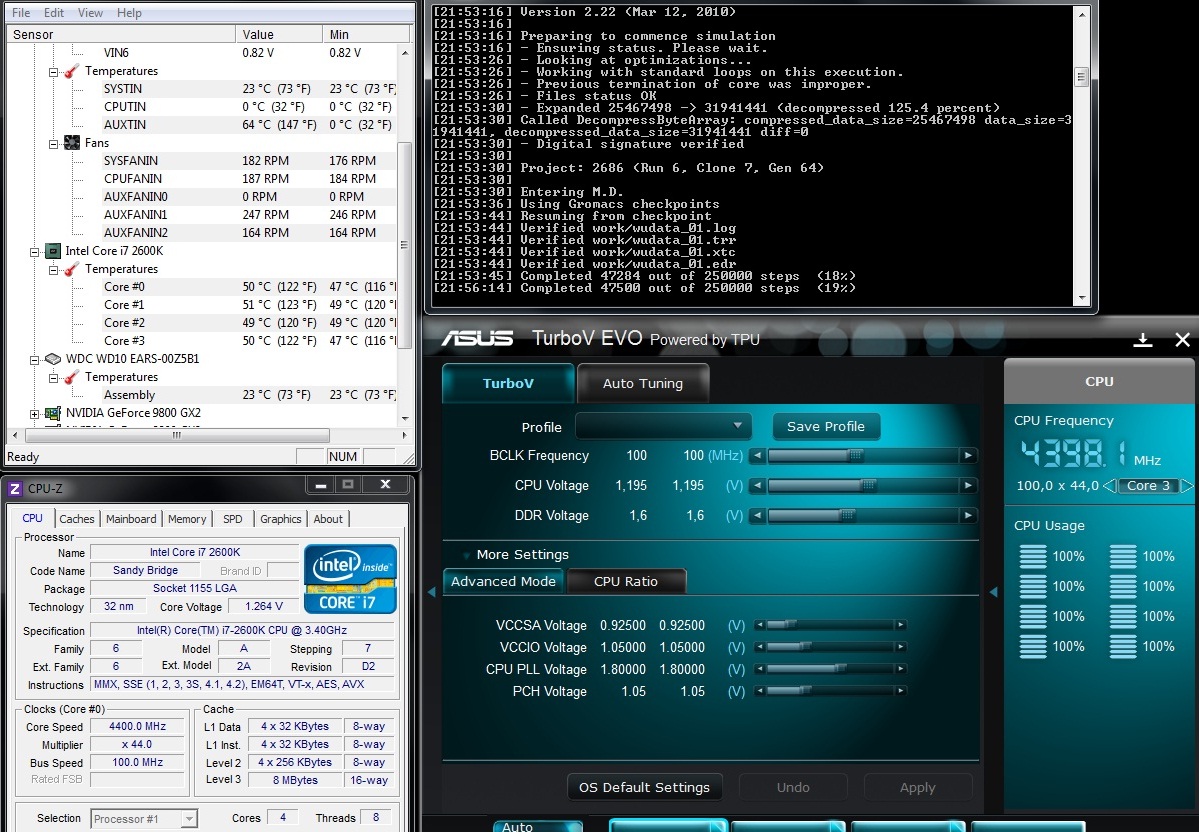Switch to the Graphics tab in CPU-Z
Image resolution: width=1199 pixels, height=832 pixels.
point(281,518)
